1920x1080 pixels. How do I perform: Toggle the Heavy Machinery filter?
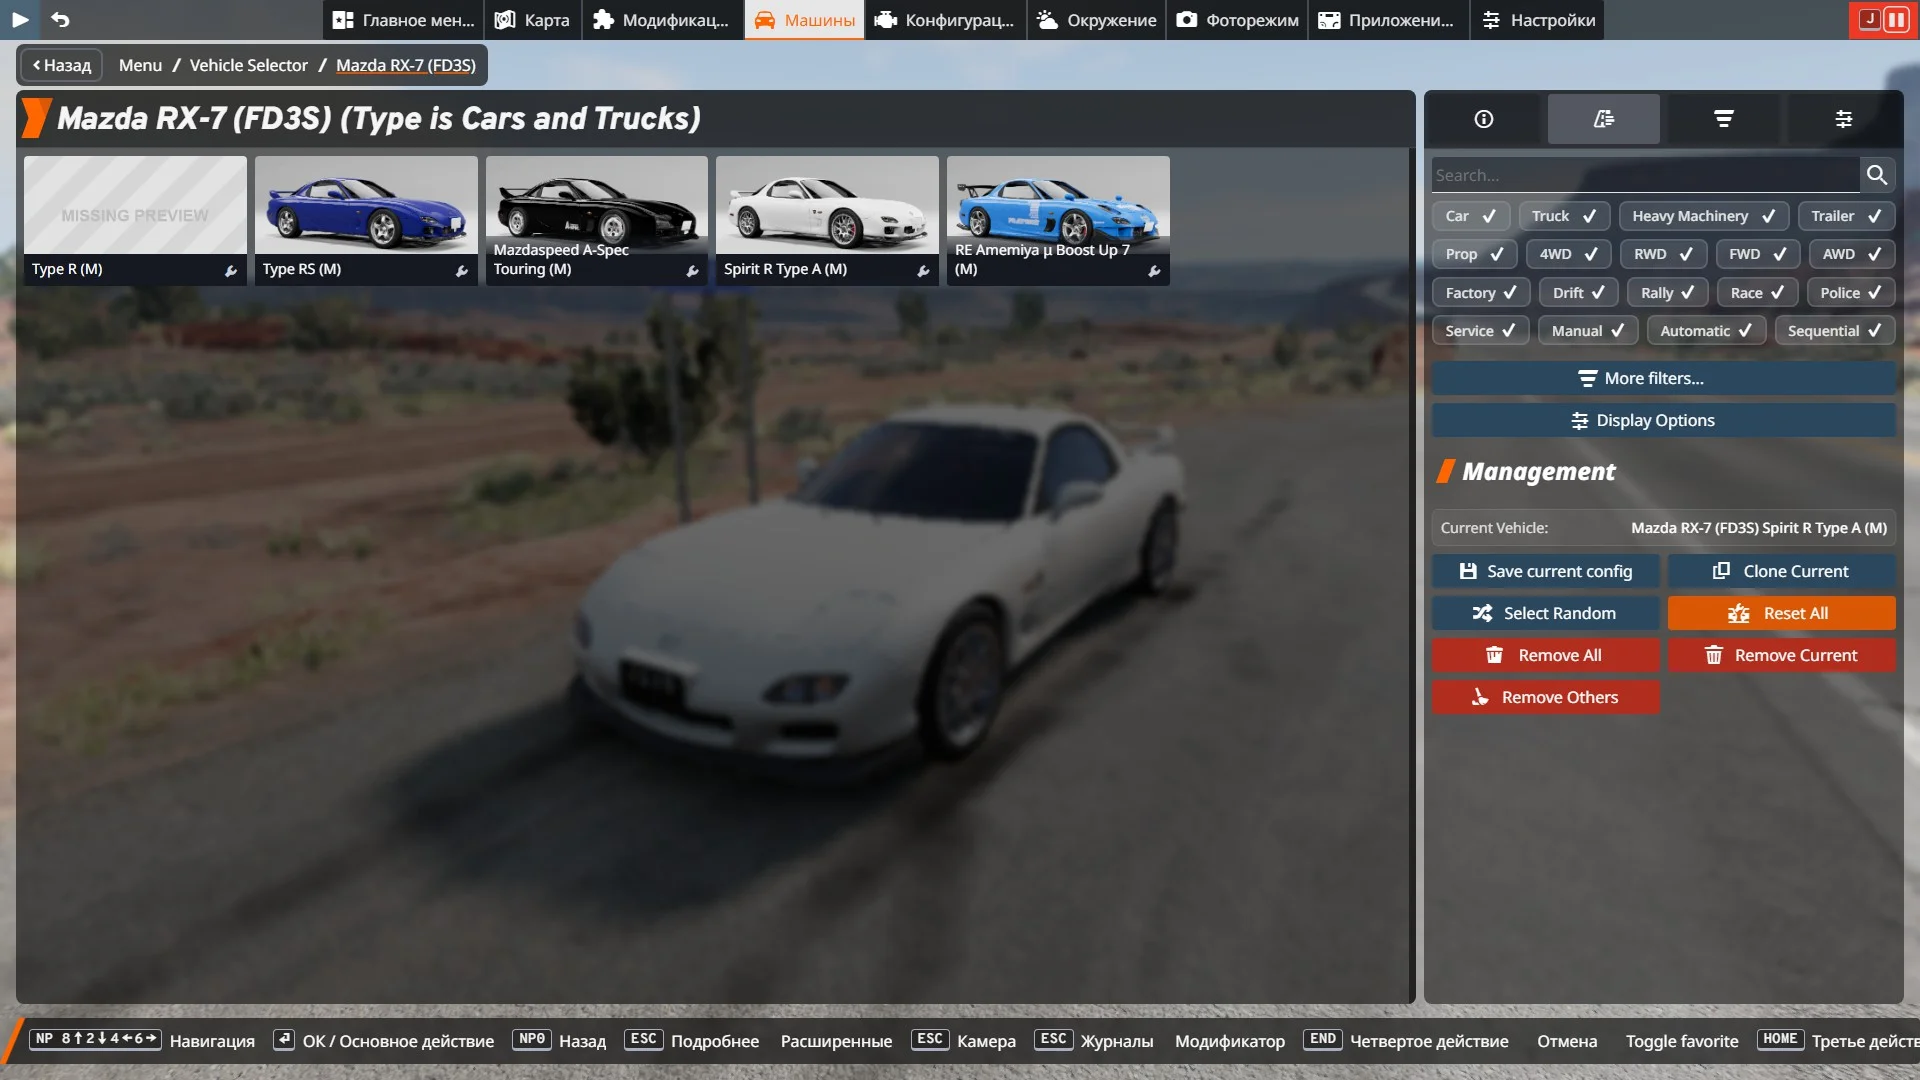point(1704,216)
